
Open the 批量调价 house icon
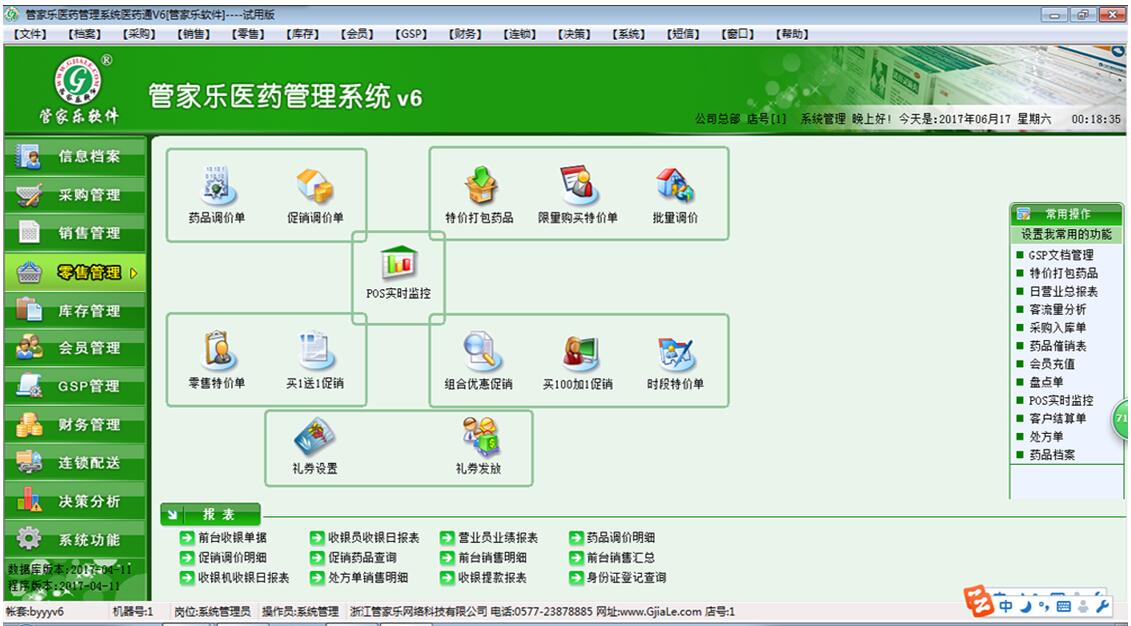point(674,186)
